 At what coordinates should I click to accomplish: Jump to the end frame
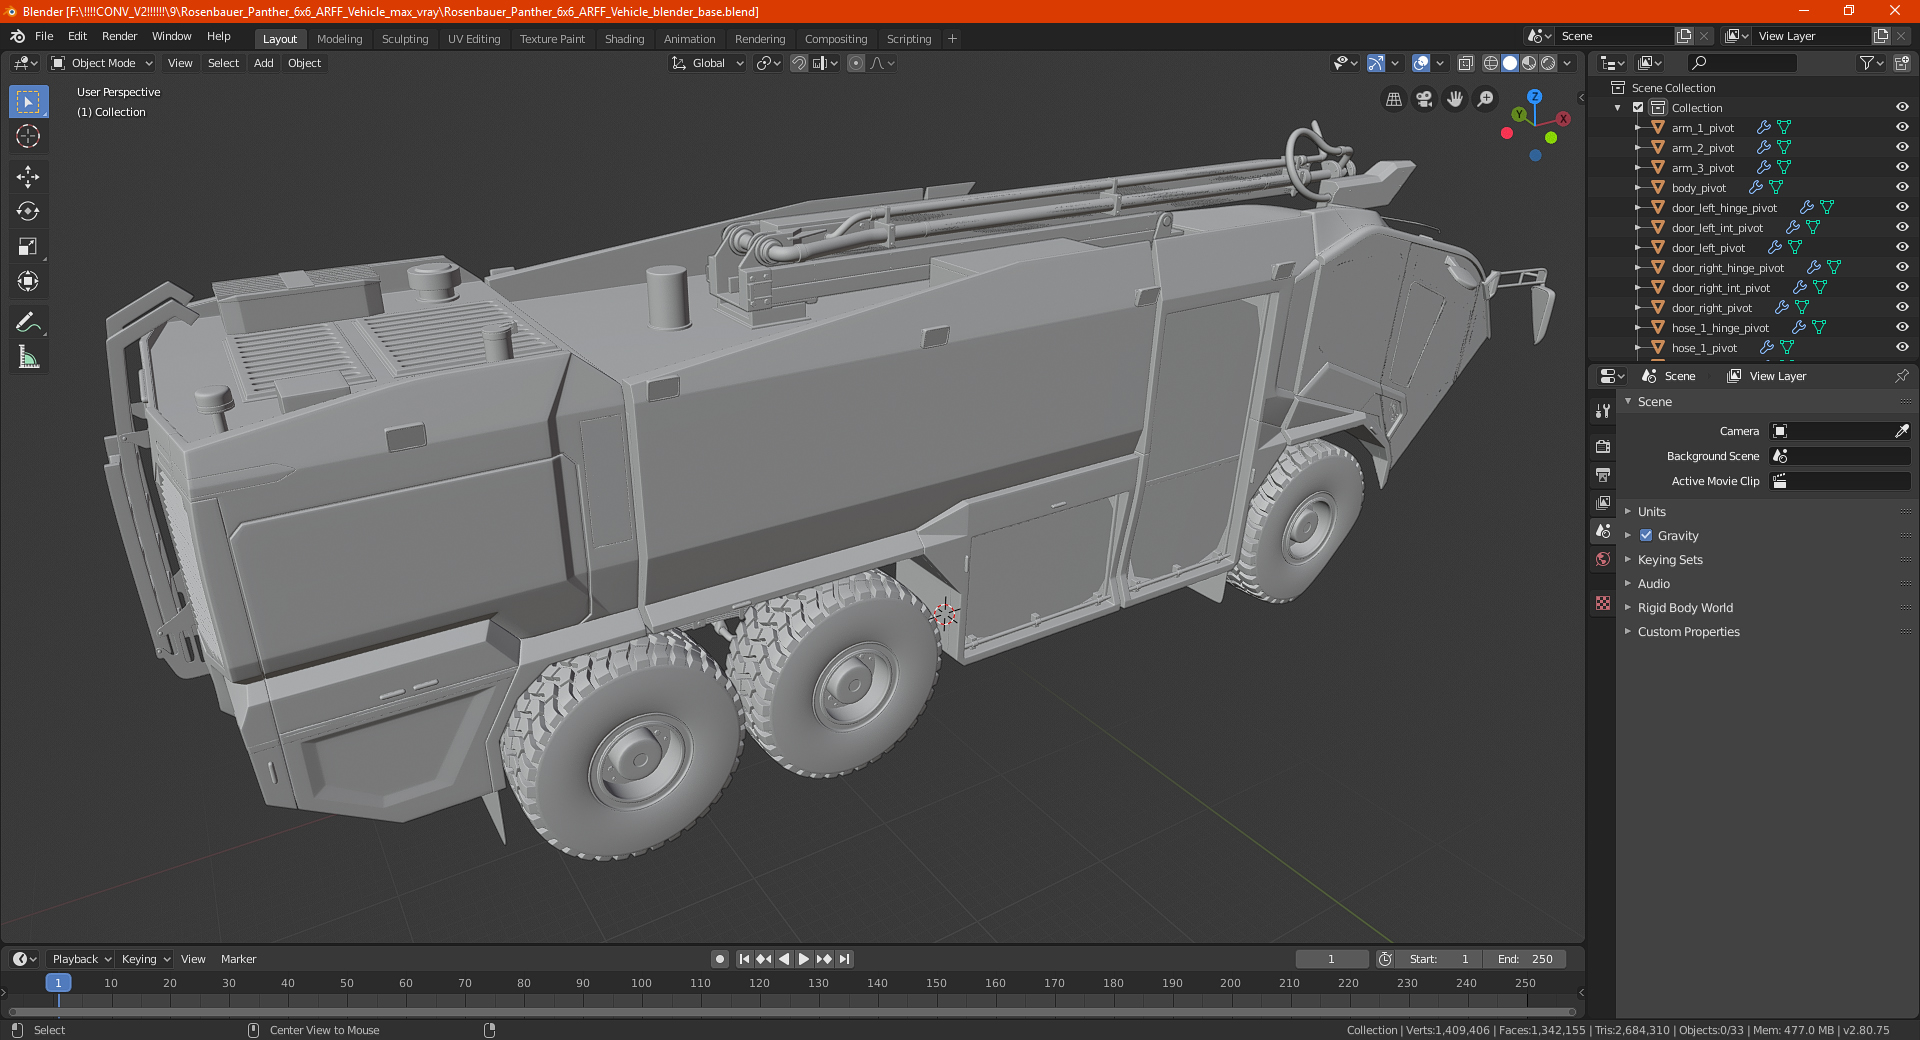[844, 959]
